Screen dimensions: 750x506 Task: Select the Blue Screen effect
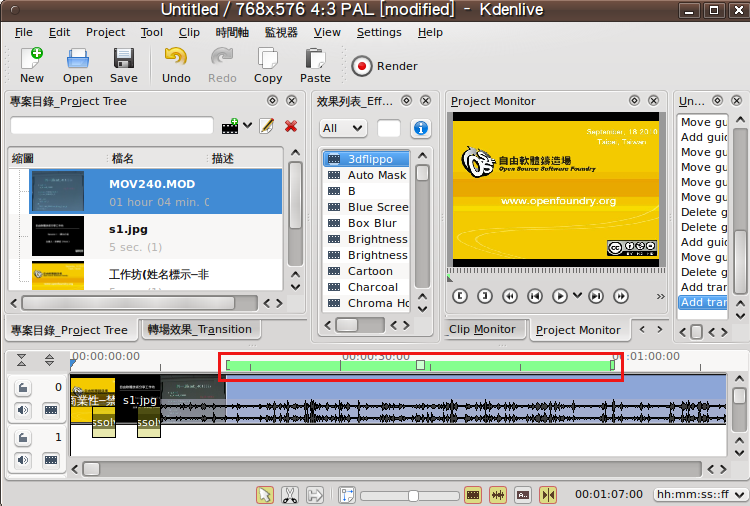click(x=366, y=207)
